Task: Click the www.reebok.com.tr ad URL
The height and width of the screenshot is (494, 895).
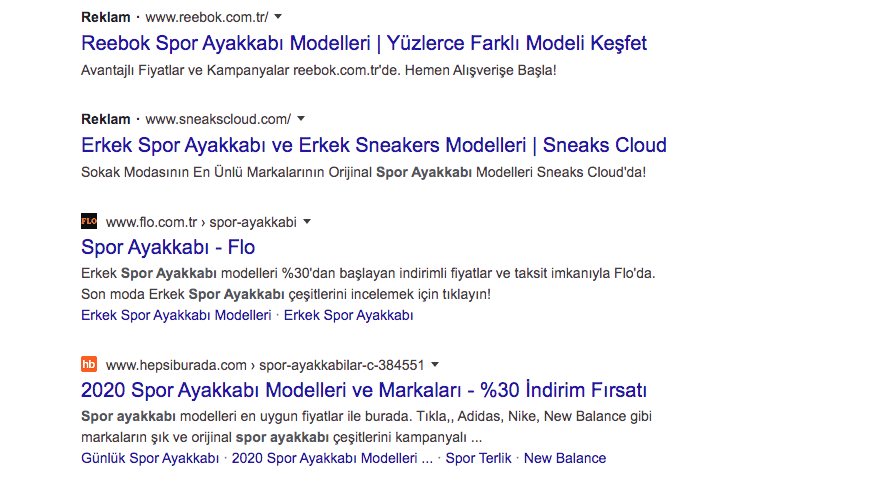Action: [207, 17]
